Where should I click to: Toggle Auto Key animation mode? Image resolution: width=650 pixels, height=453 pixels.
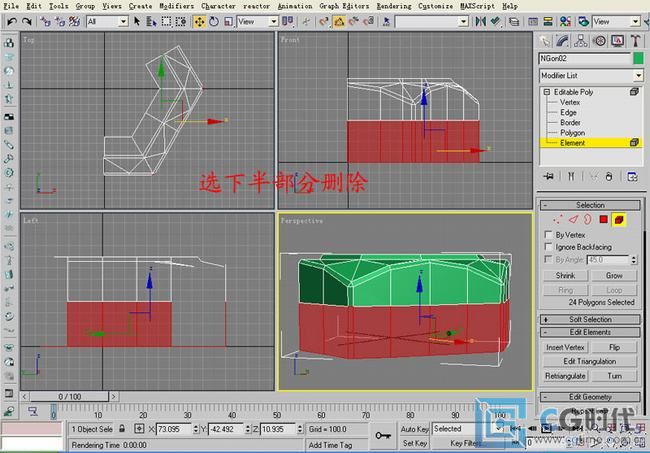[x=414, y=429]
